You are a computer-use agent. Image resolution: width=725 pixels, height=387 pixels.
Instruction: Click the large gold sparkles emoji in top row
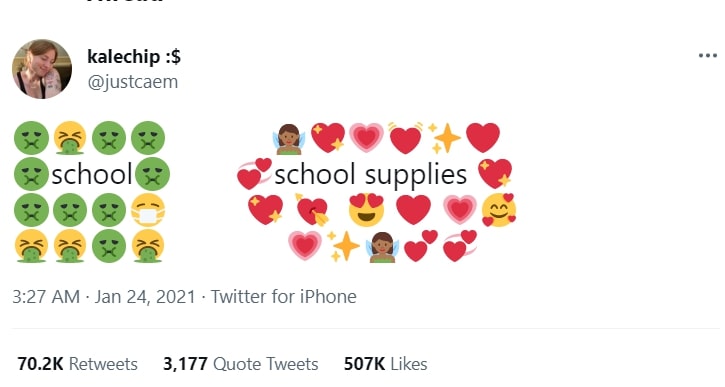pyautogui.click(x=444, y=138)
